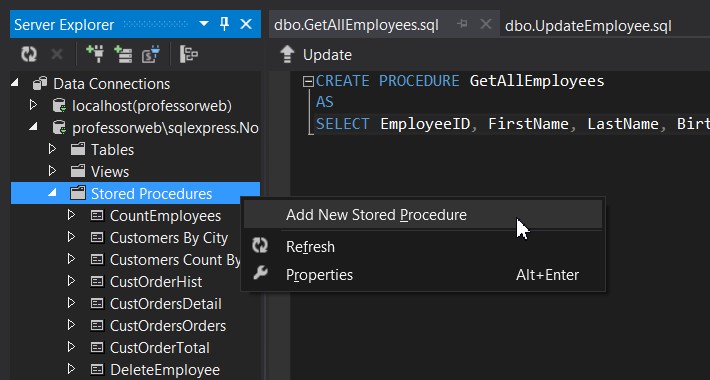This screenshot has height=380, width=710.
Task: Expand the CustOrderTotal procedure
Action: [71, 347]
